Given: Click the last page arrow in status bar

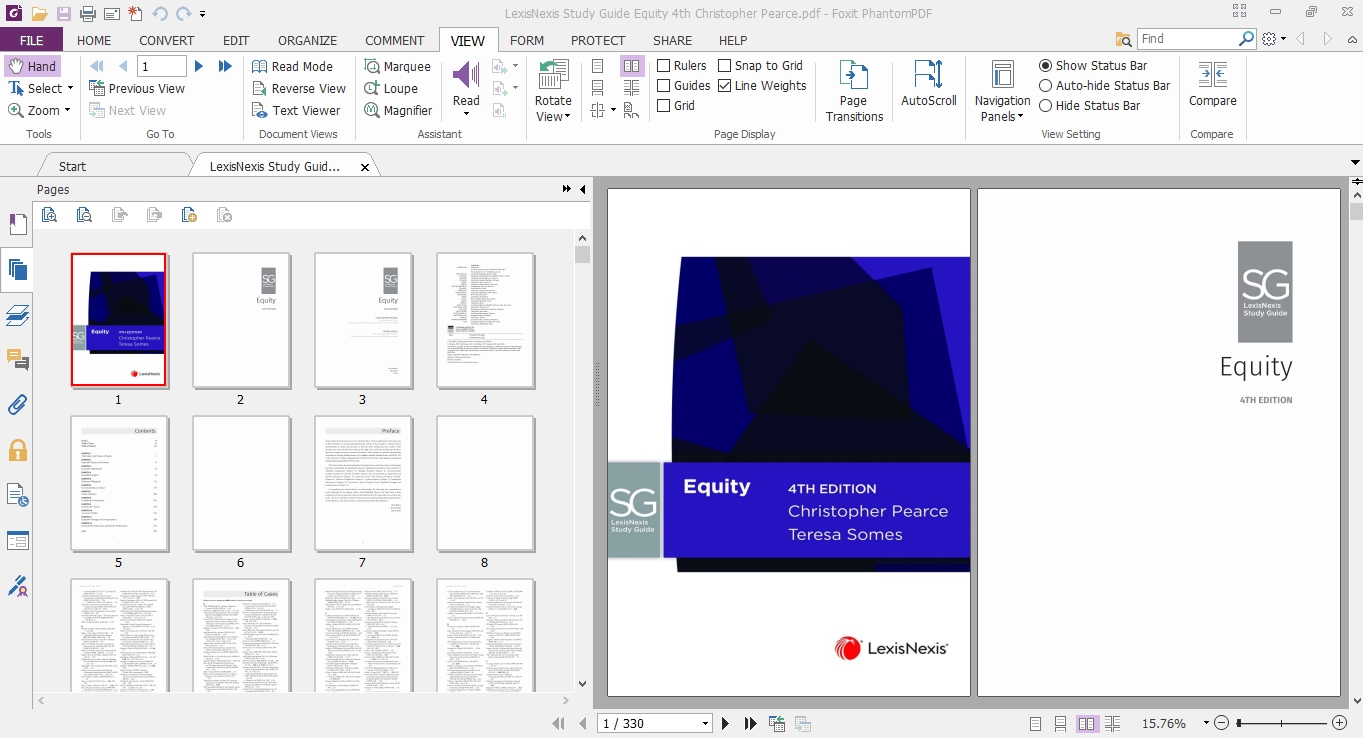Looking at the screenshot, I should click(750, 724).
